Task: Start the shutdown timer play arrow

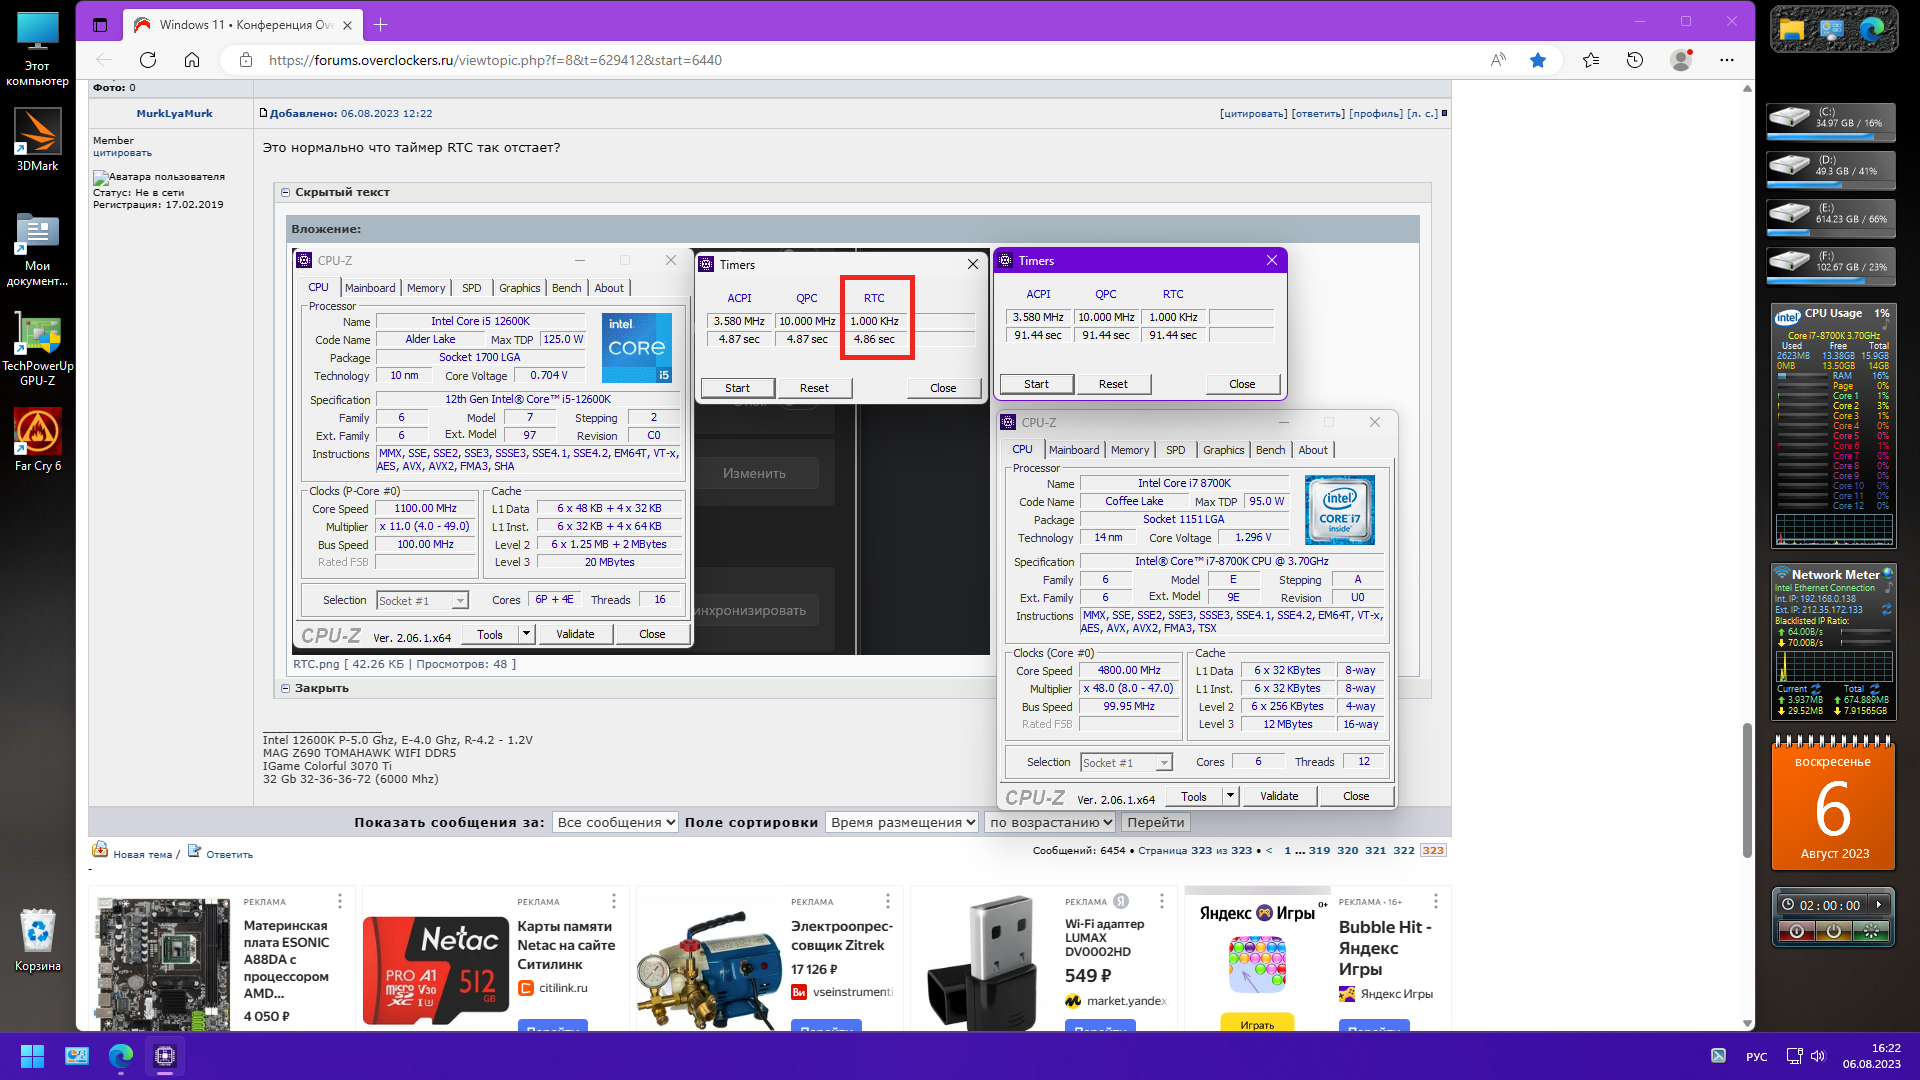Action: [1879, 905]
